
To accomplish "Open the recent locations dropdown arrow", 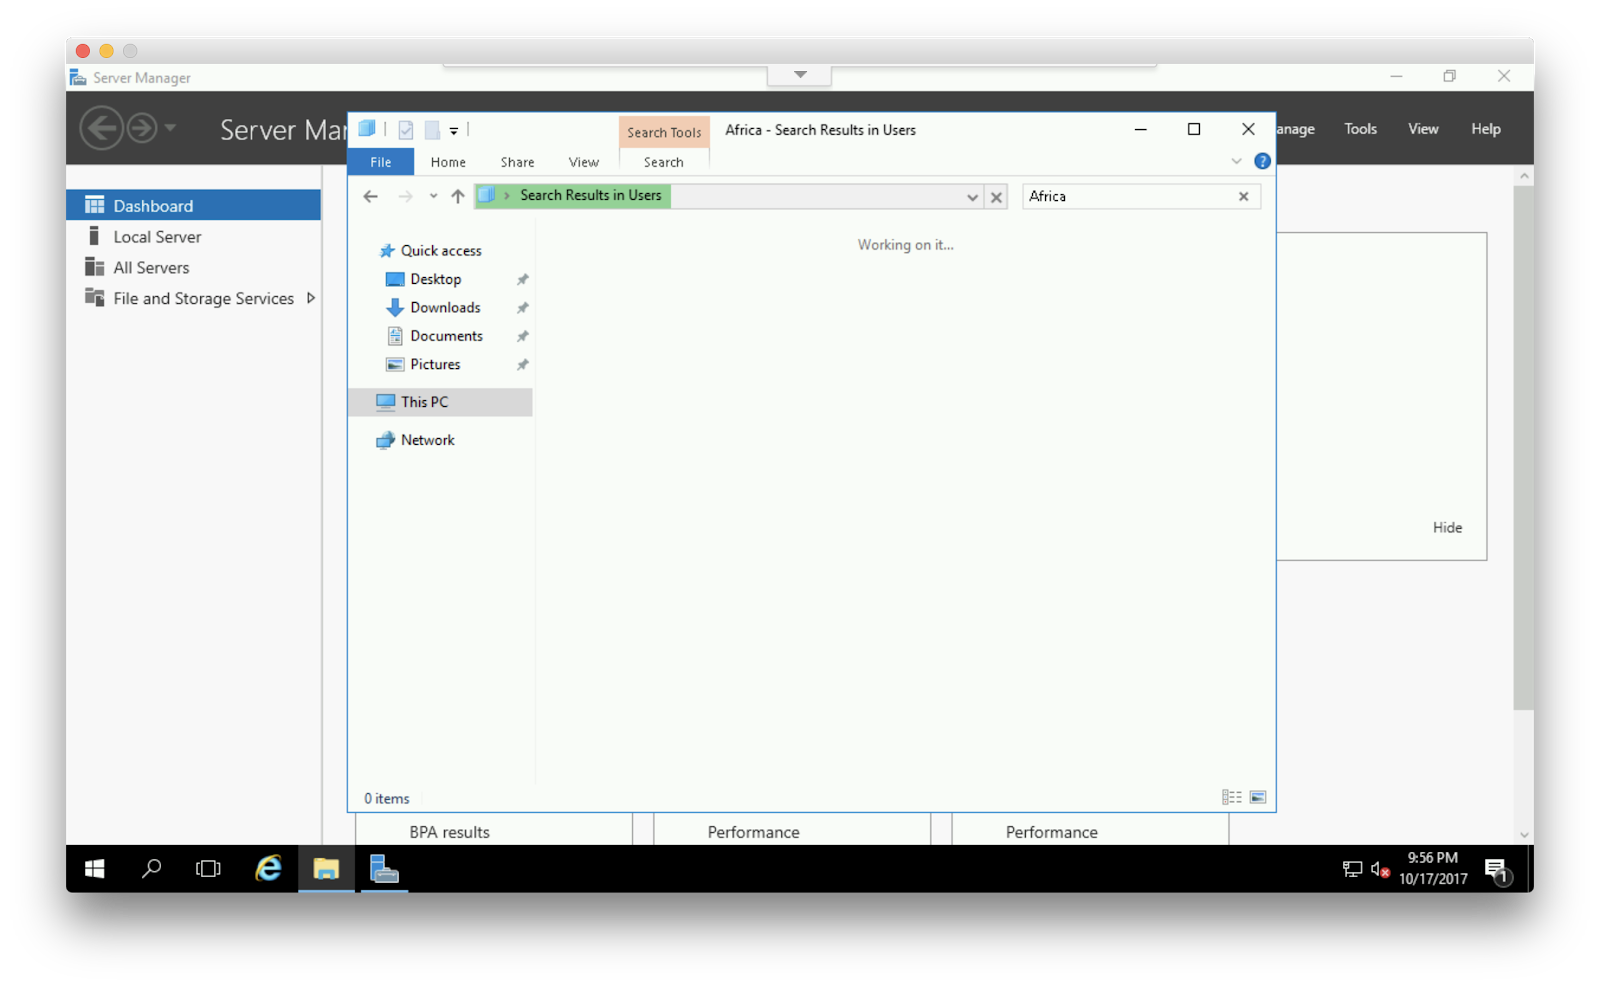I will tap(433, 197).
